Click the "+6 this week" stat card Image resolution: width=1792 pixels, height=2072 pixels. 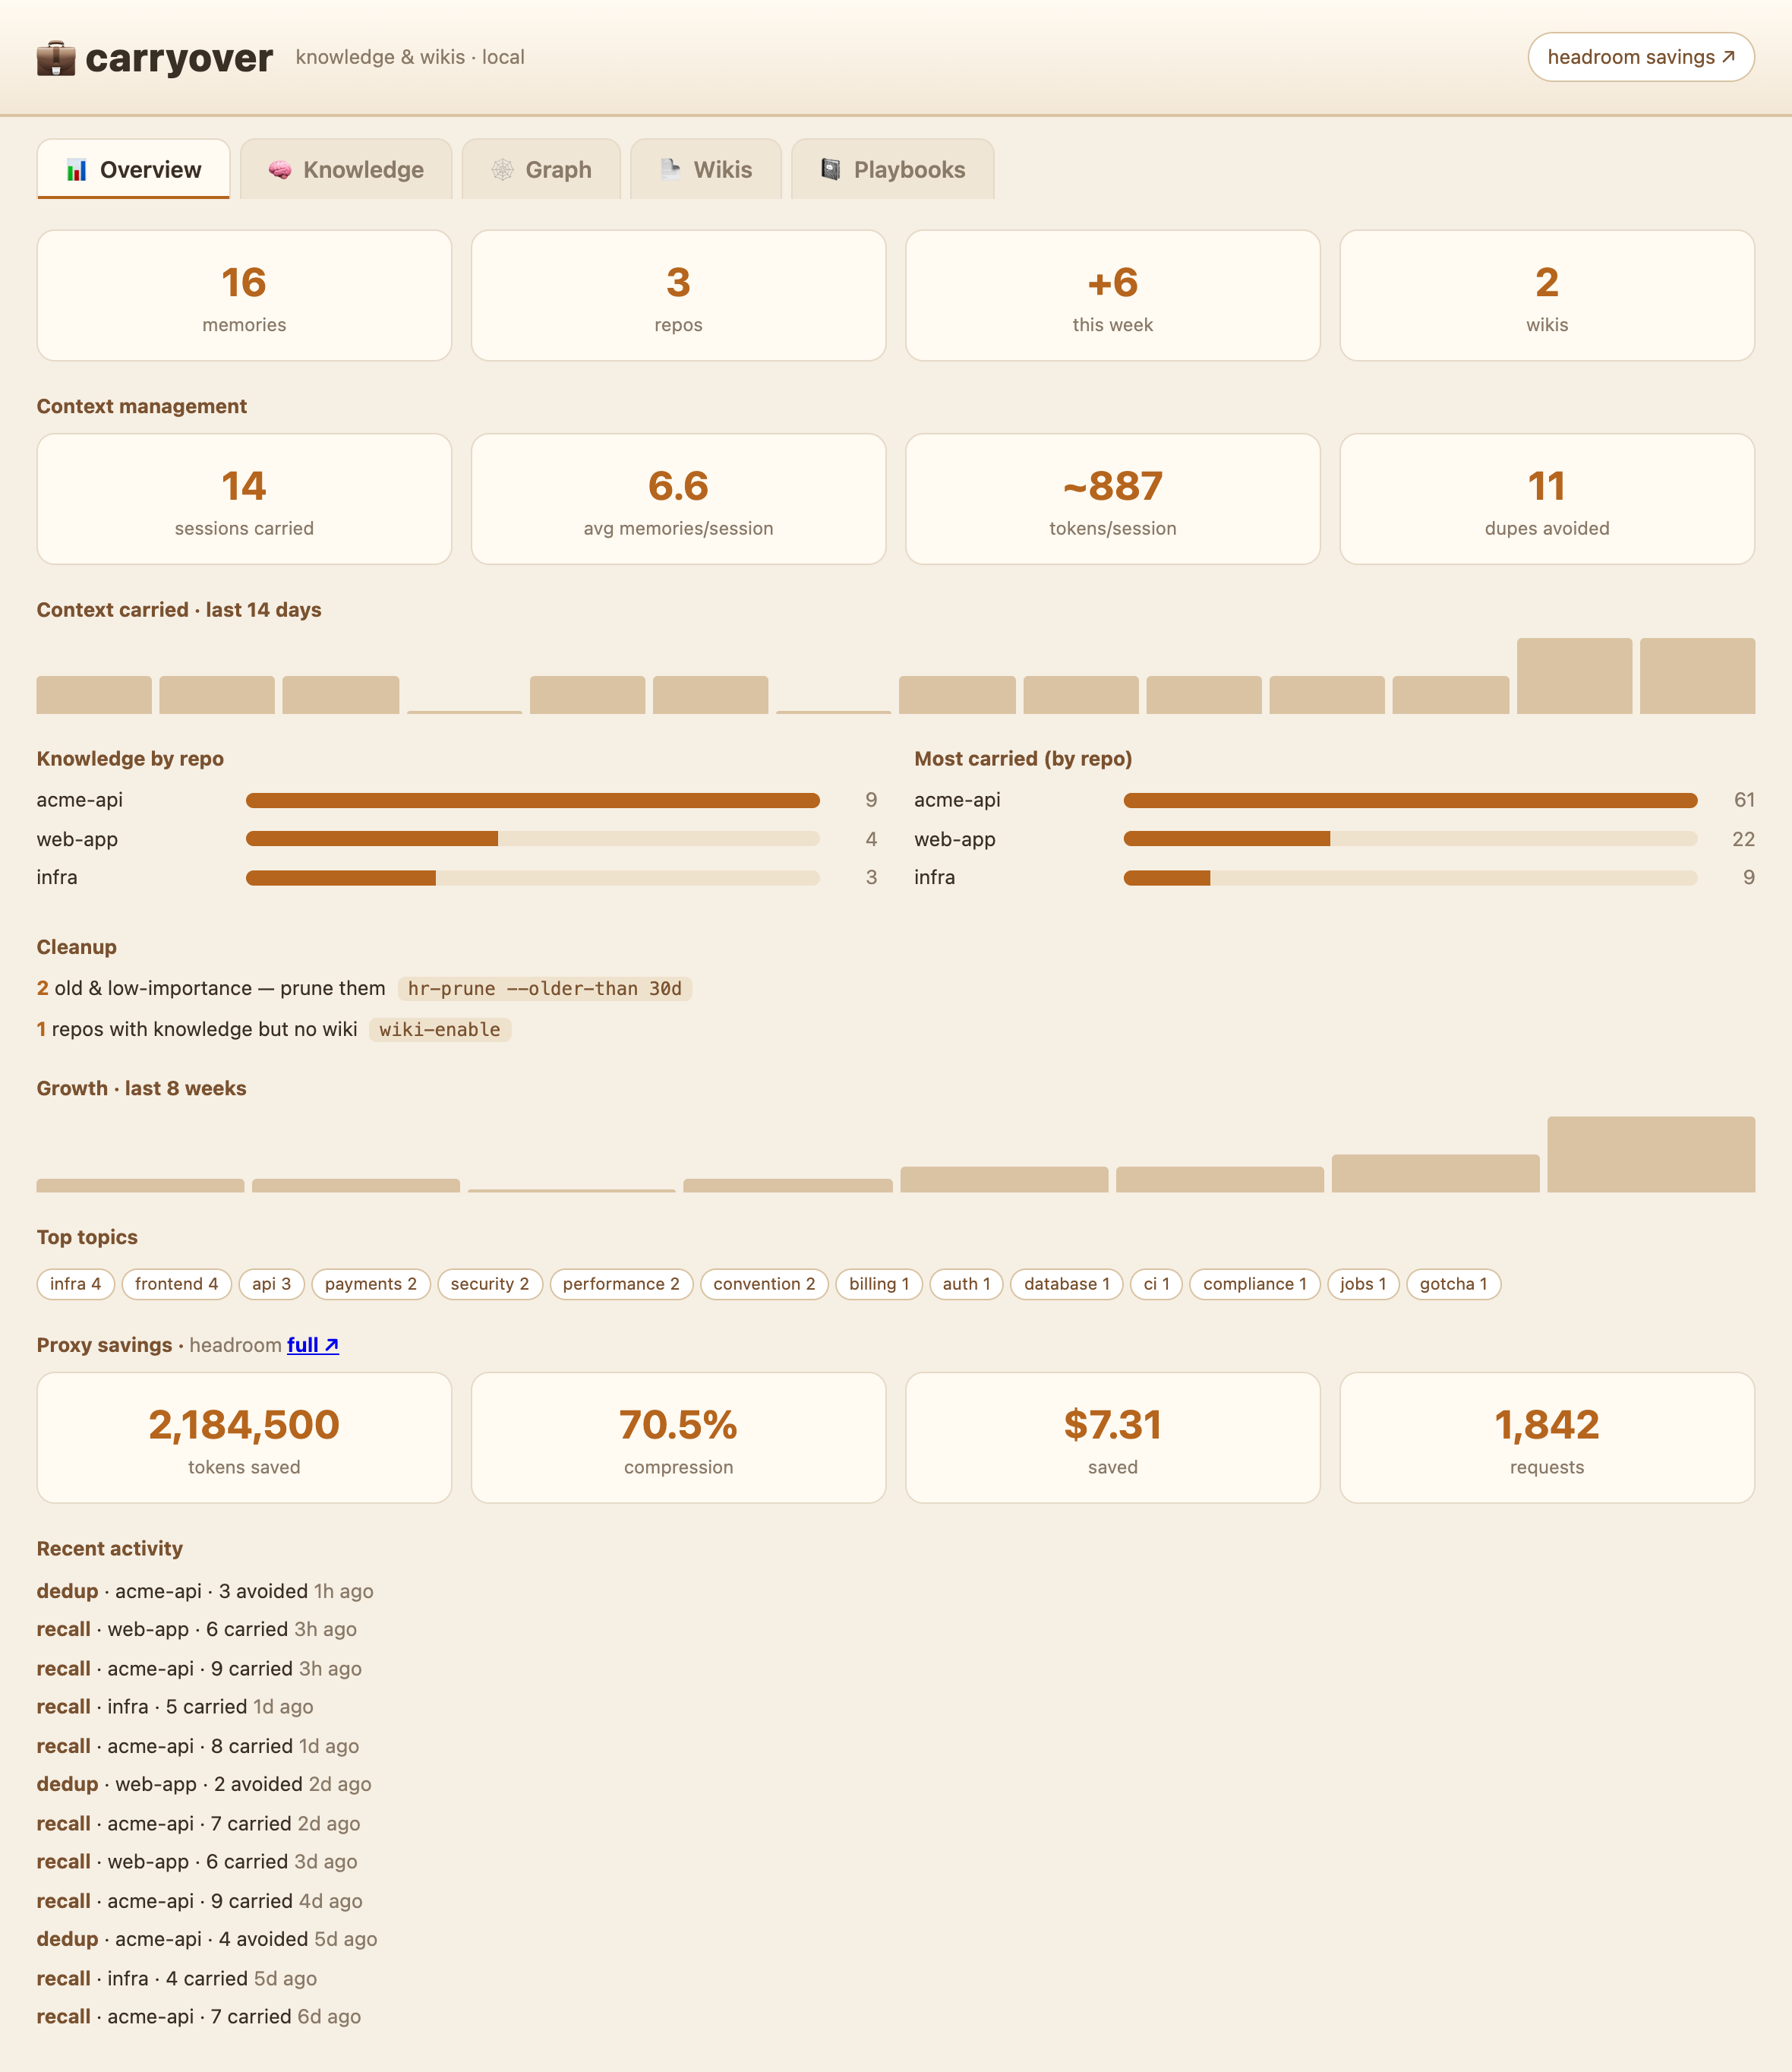pos(1113,296)
